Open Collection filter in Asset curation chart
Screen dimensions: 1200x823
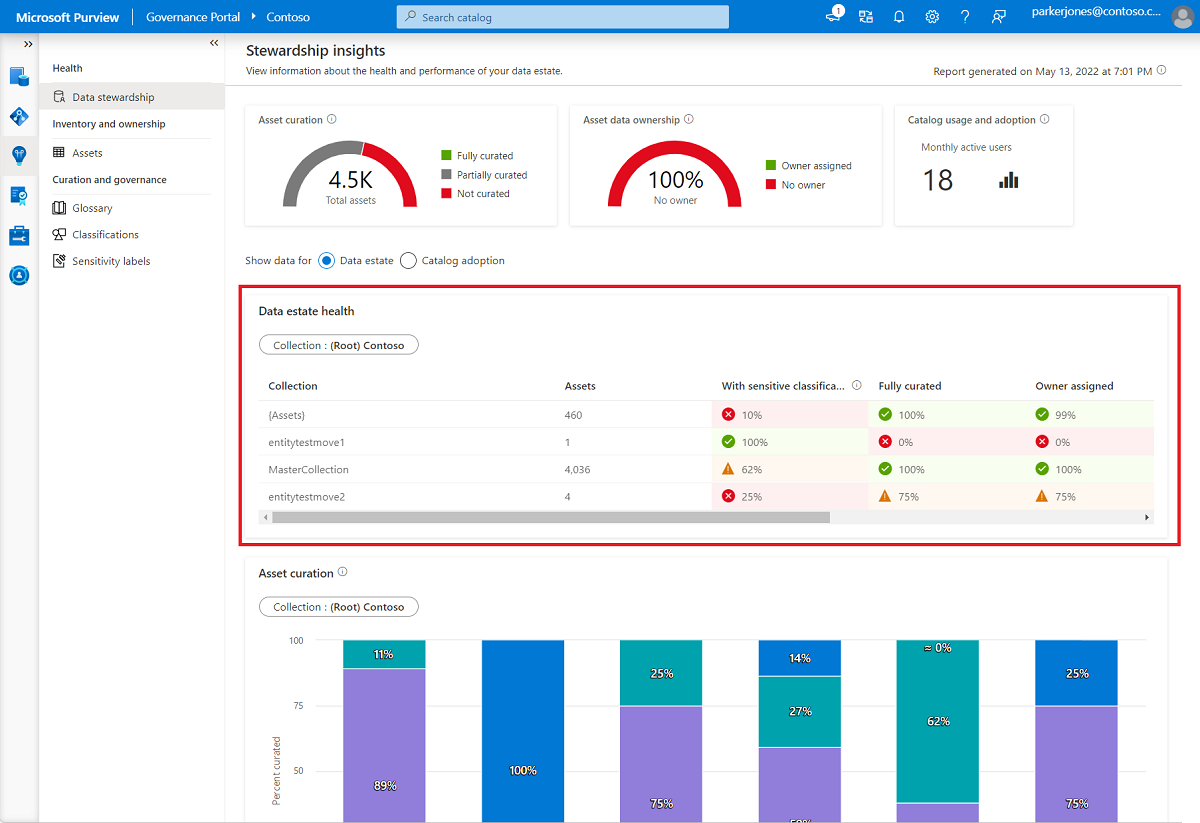pyautogui.click(x=339, y=607)
